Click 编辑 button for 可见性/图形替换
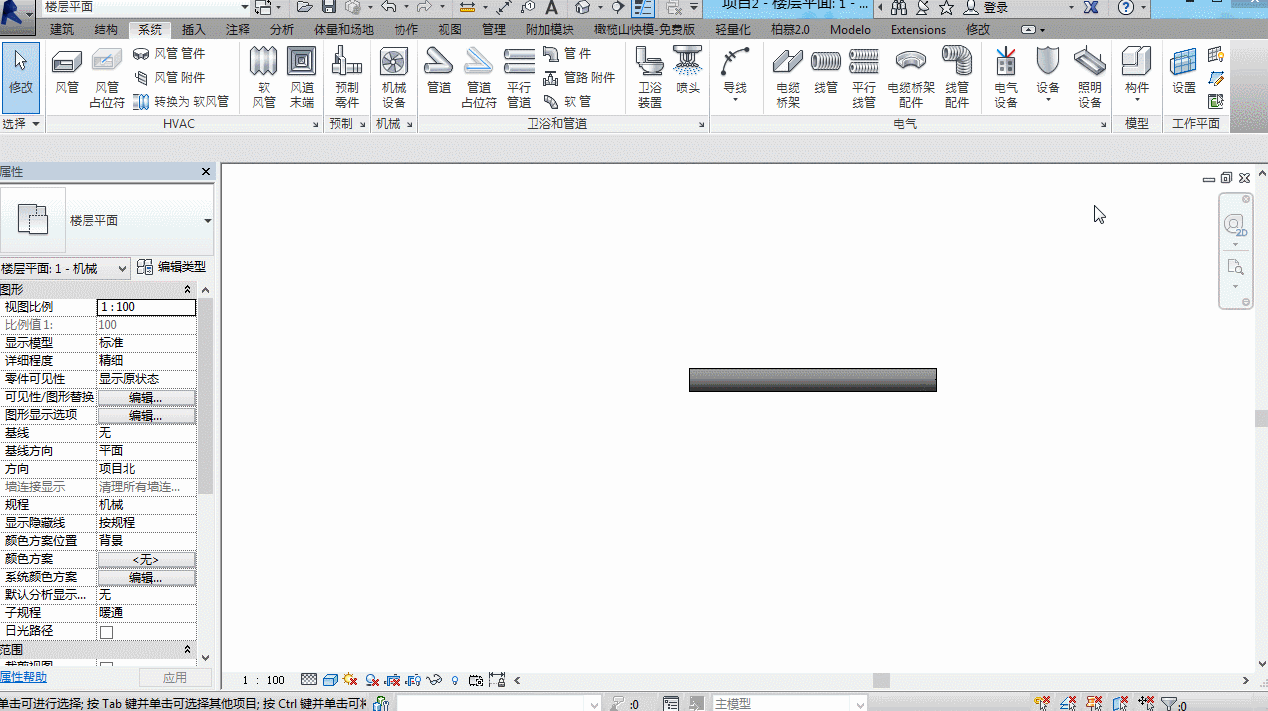The height and width of the screenshot is (711, 1268). 146,398
